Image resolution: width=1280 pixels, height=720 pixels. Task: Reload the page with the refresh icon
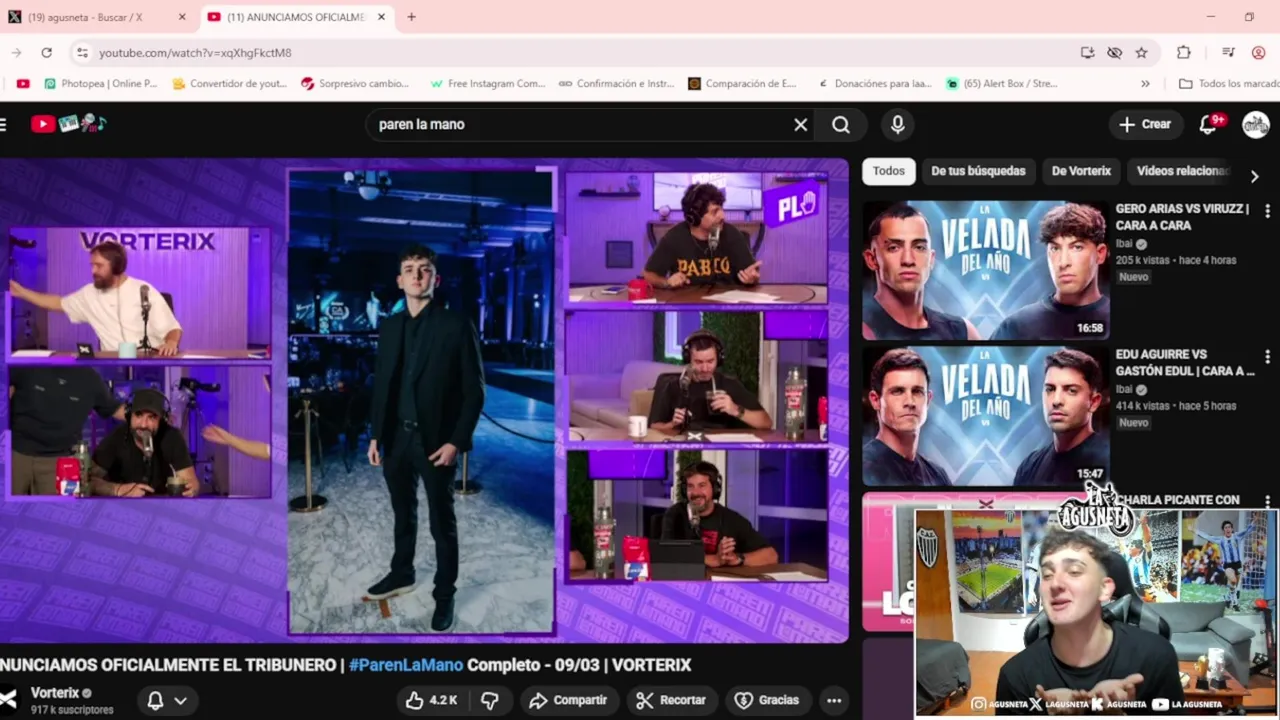coord(46,52)
